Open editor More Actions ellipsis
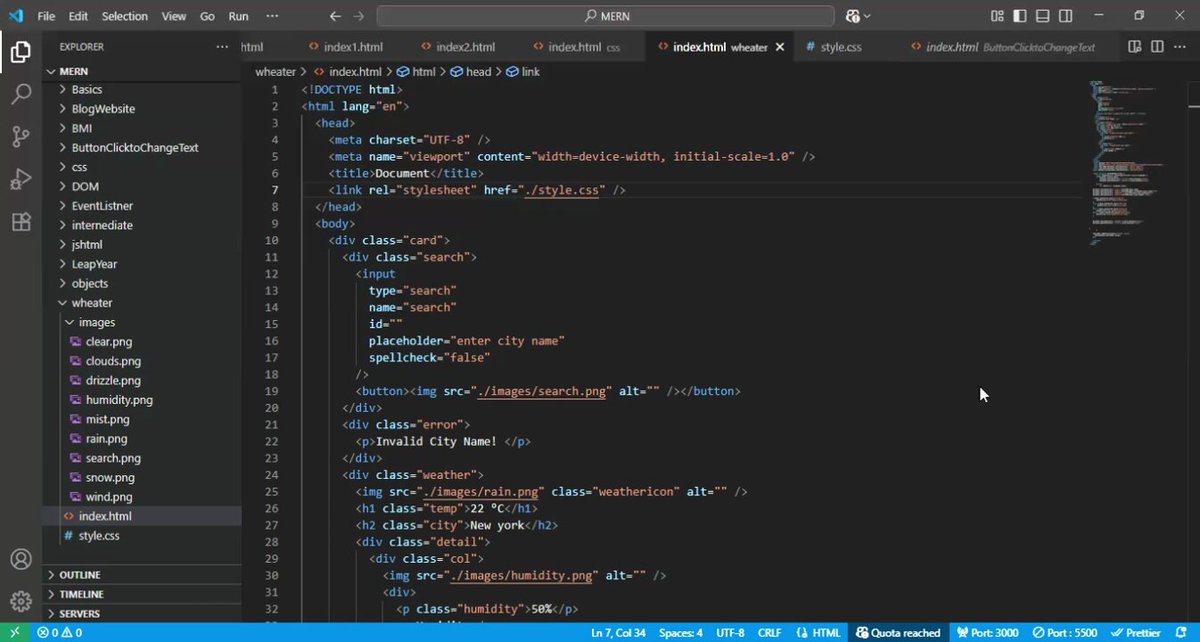This screenshot has height=642, width=1200. point(1181,47)
